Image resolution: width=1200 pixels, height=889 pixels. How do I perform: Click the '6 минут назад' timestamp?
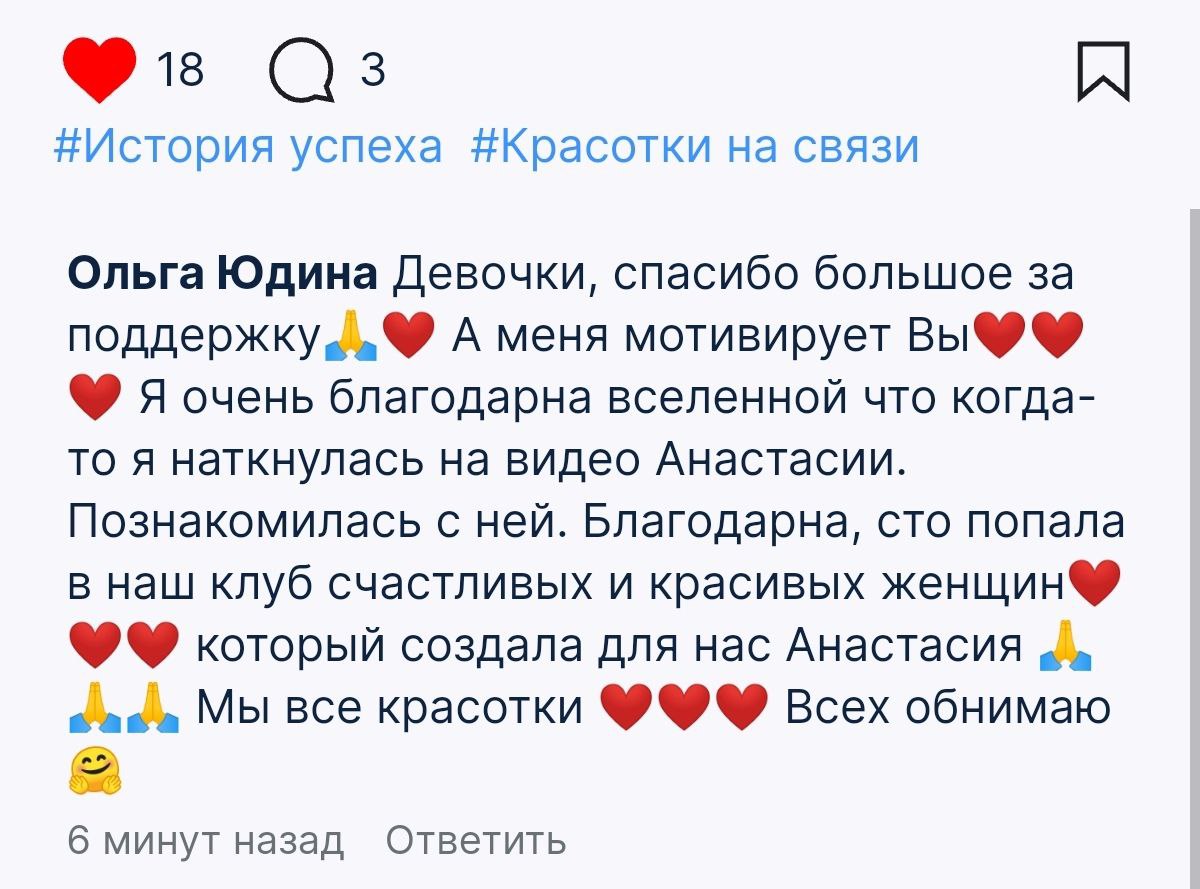pos(205,840)
